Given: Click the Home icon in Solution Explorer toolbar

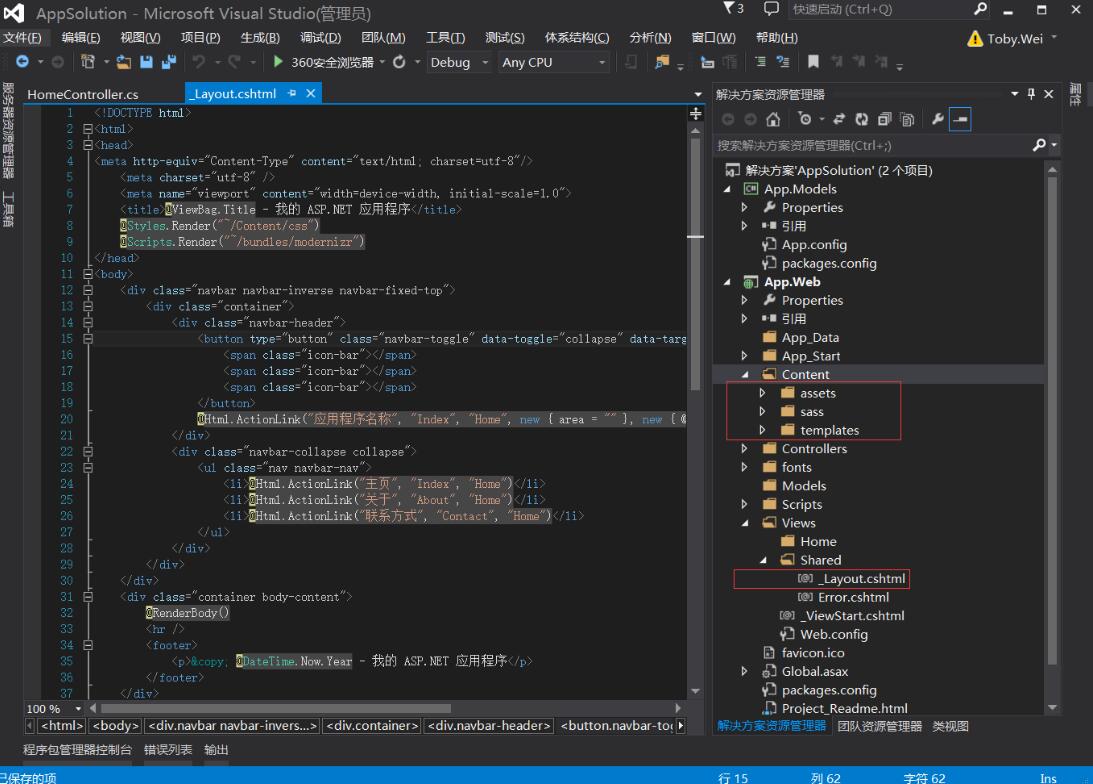Looking at the screenshot, I should (773, 120).
